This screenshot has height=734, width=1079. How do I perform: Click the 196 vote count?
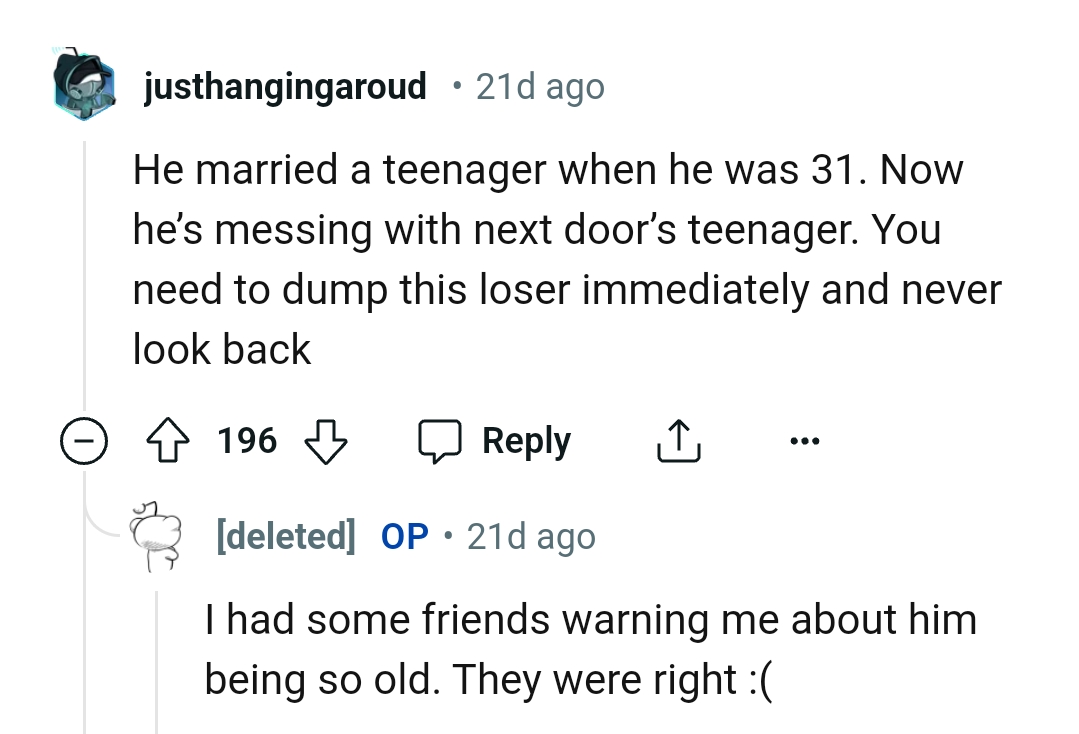[246, 440]
